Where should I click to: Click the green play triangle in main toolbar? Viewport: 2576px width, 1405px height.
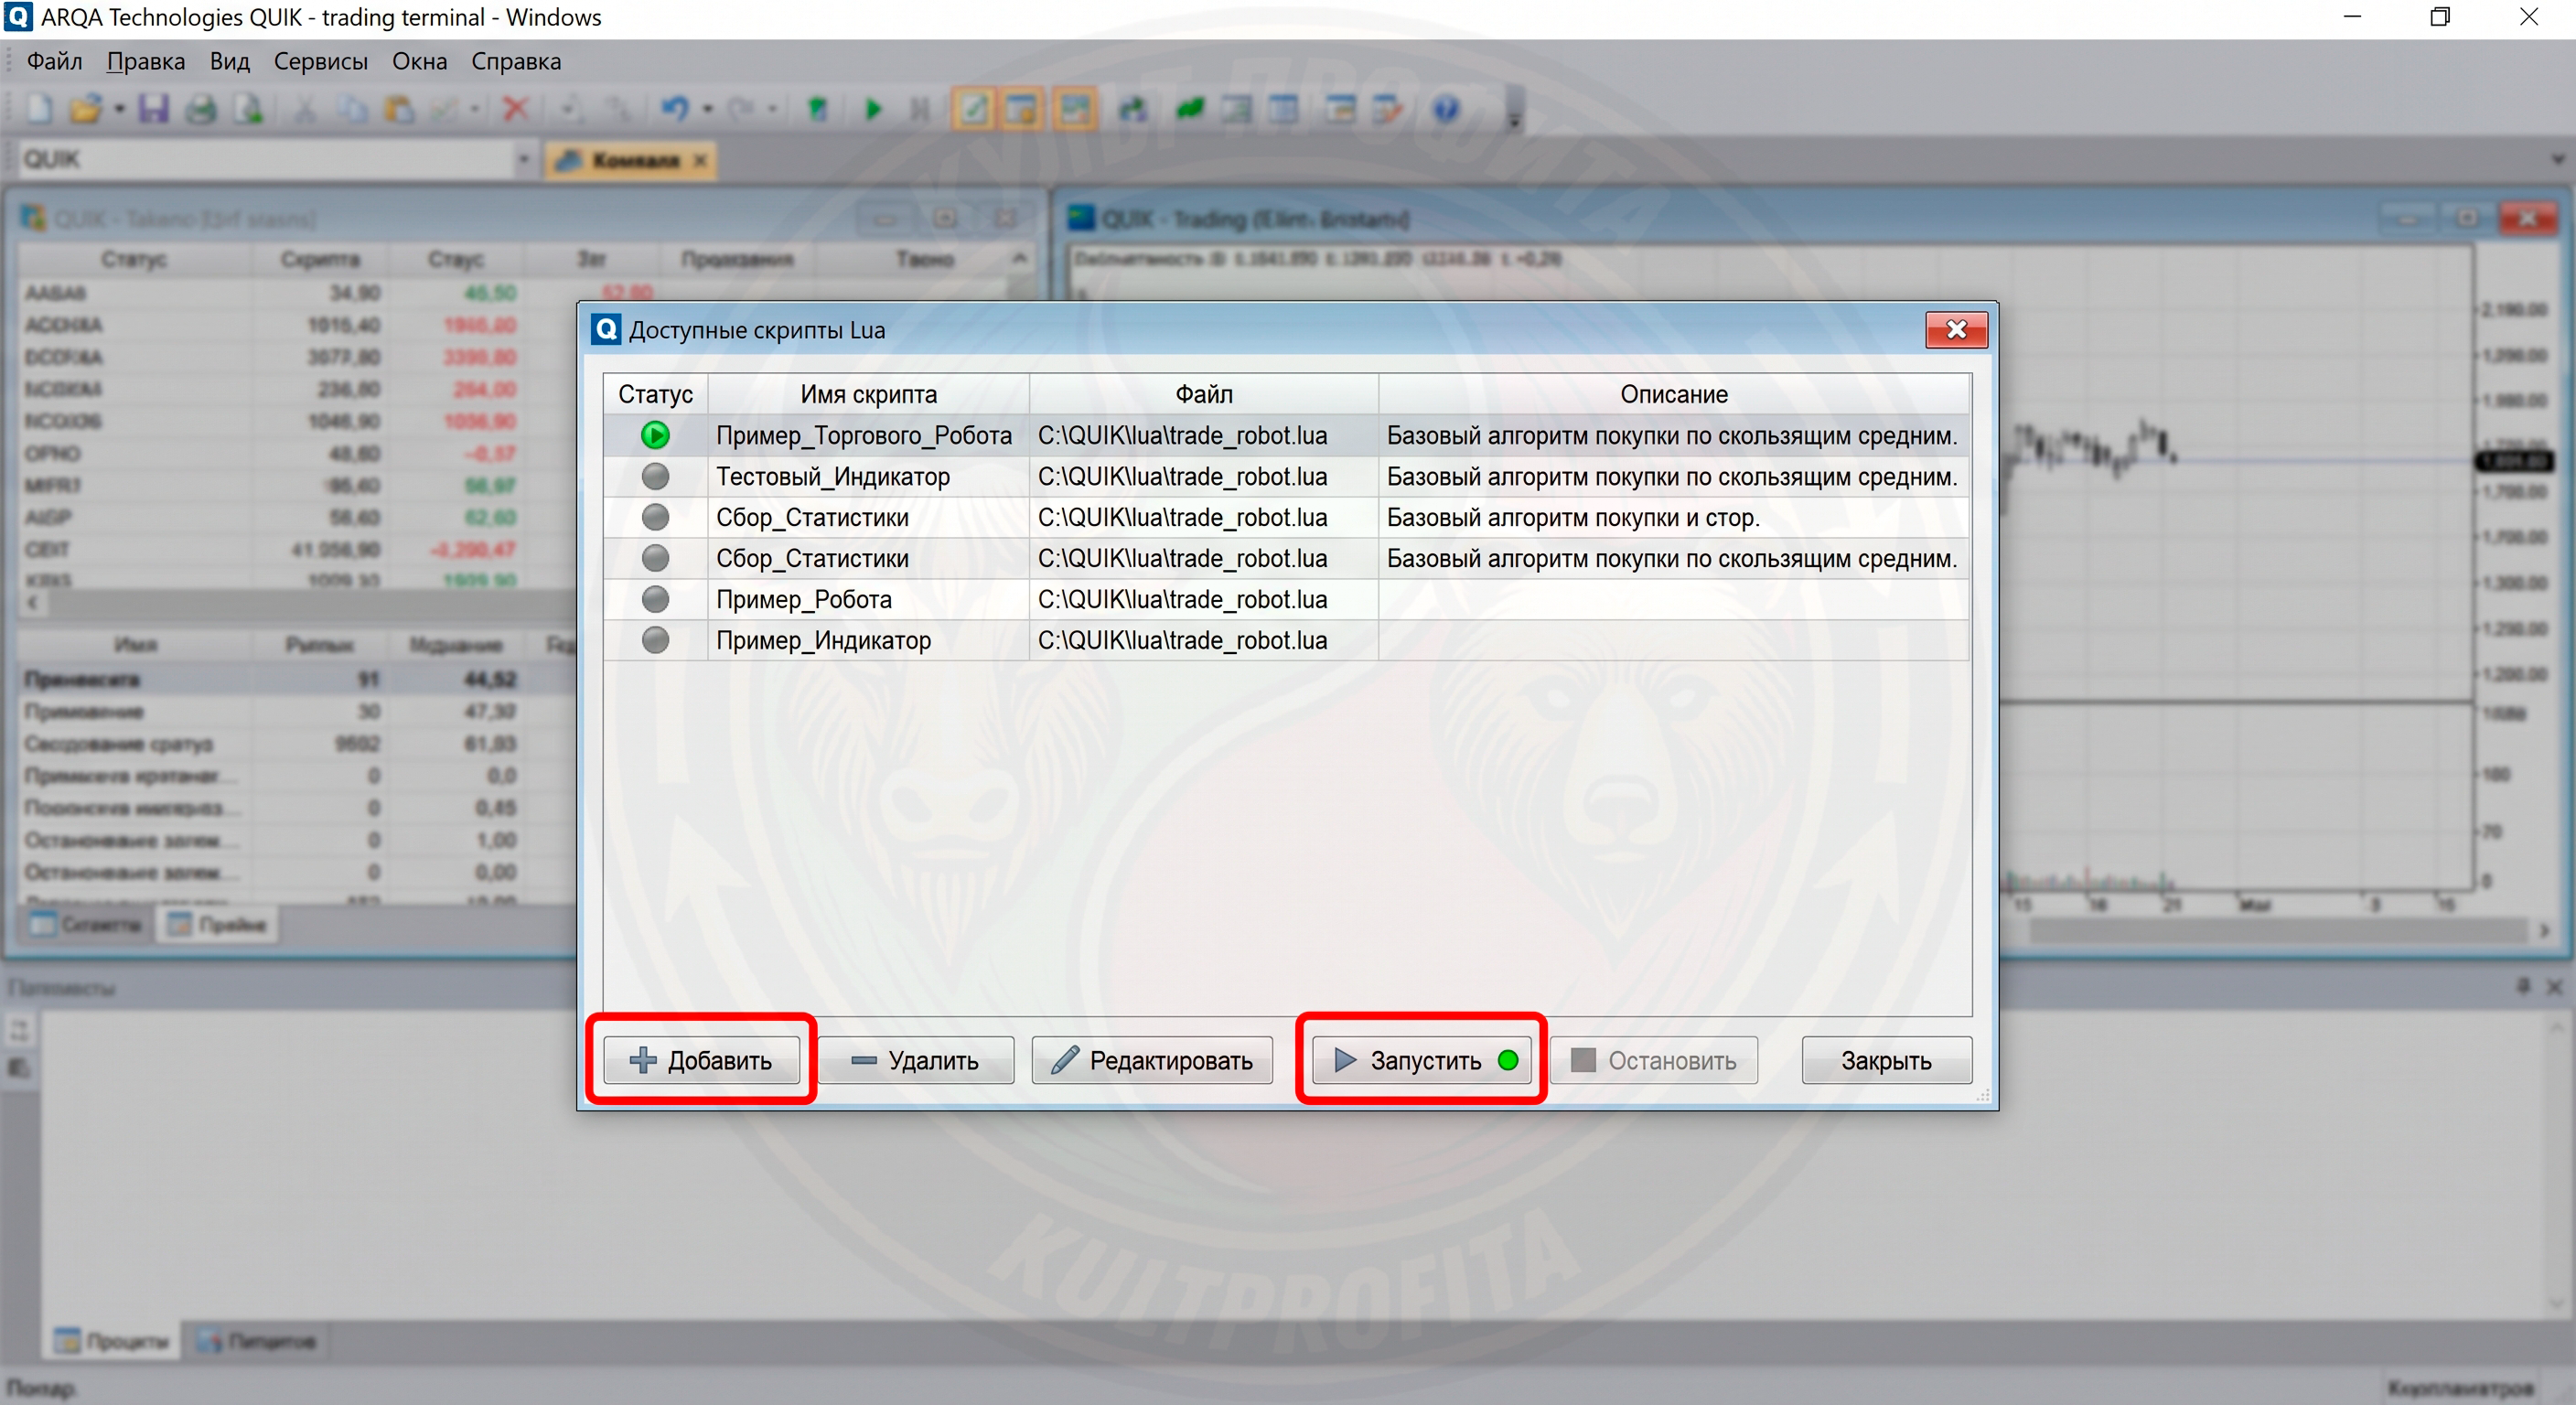click(873, 109)
